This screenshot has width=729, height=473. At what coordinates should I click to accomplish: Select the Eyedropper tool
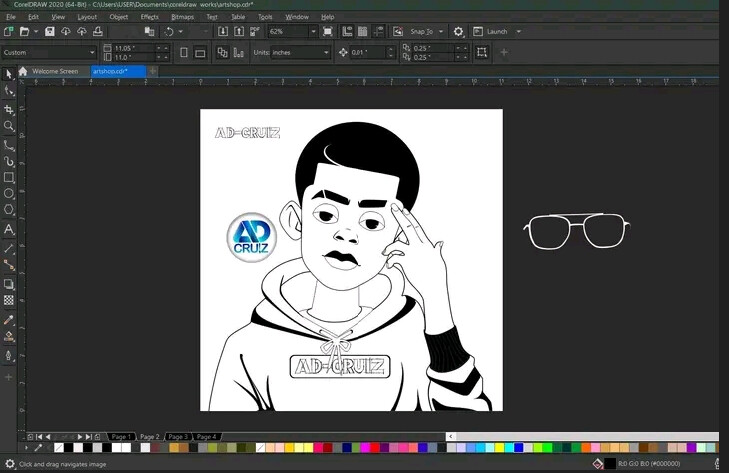pyautogui.click(x=9, y=320)
